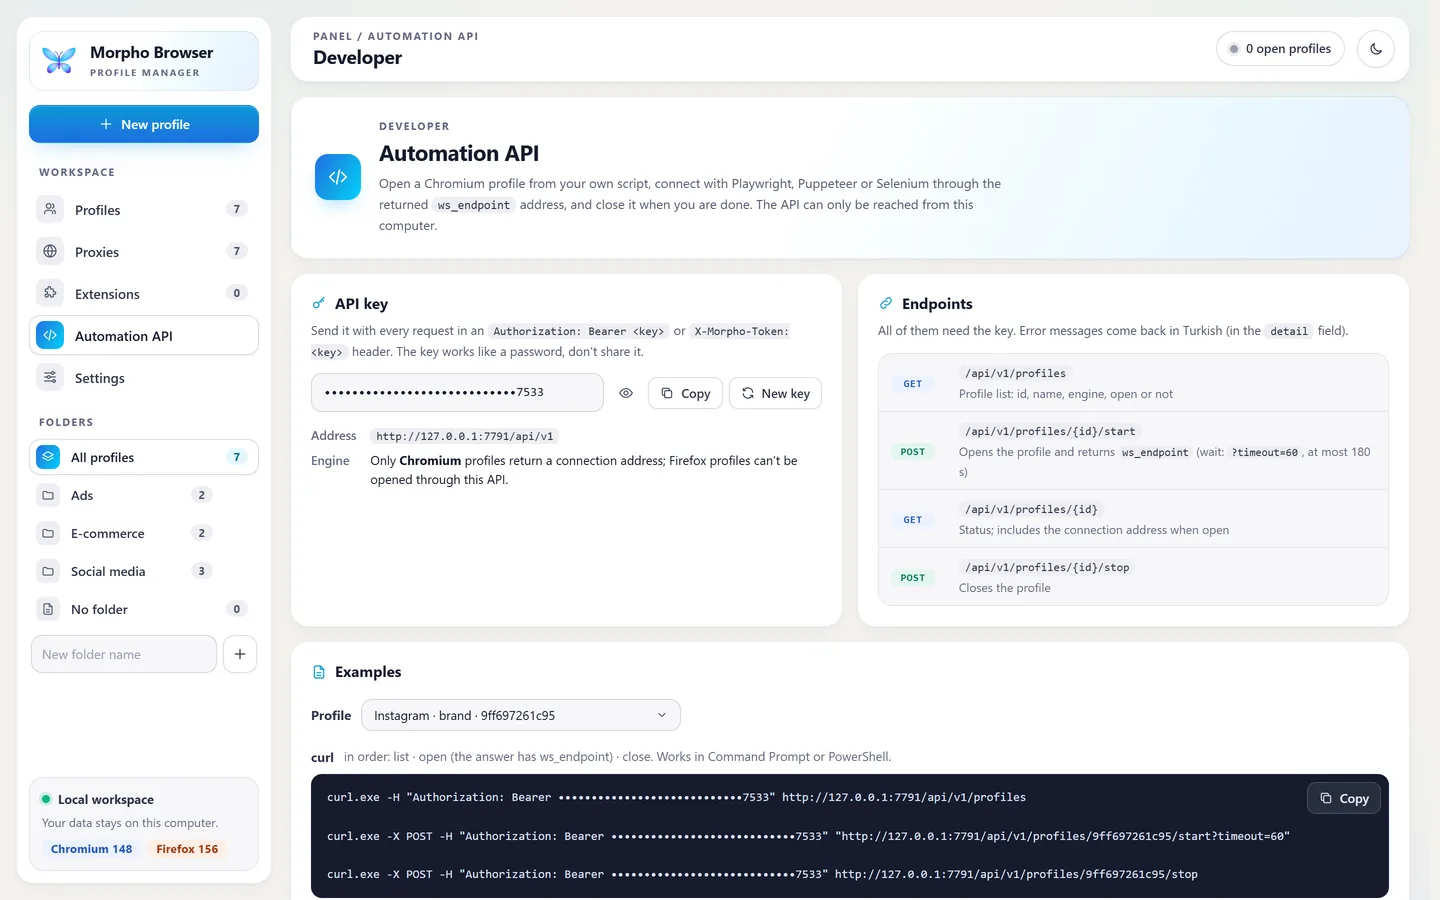Open the Profiles workspace section
Screen dimensions: 1440x900
[144, 209]
